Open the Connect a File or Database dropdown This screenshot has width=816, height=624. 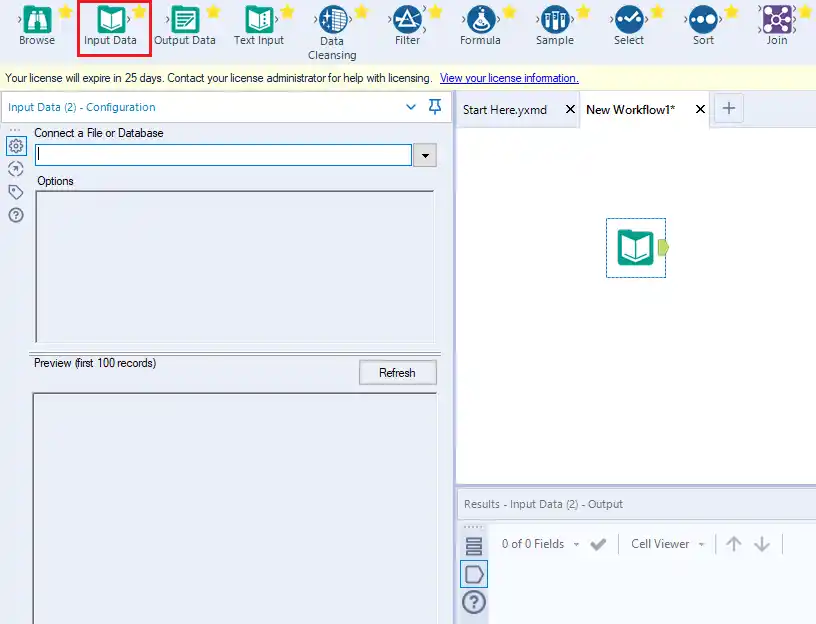[425, 155]
